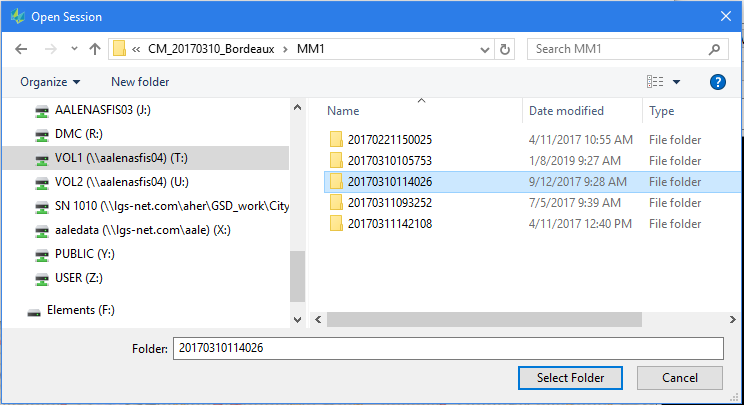Open the help question mark icon
Image resolution: width=744 pixels, height=405 pixels.
click(x=716, y=82)
